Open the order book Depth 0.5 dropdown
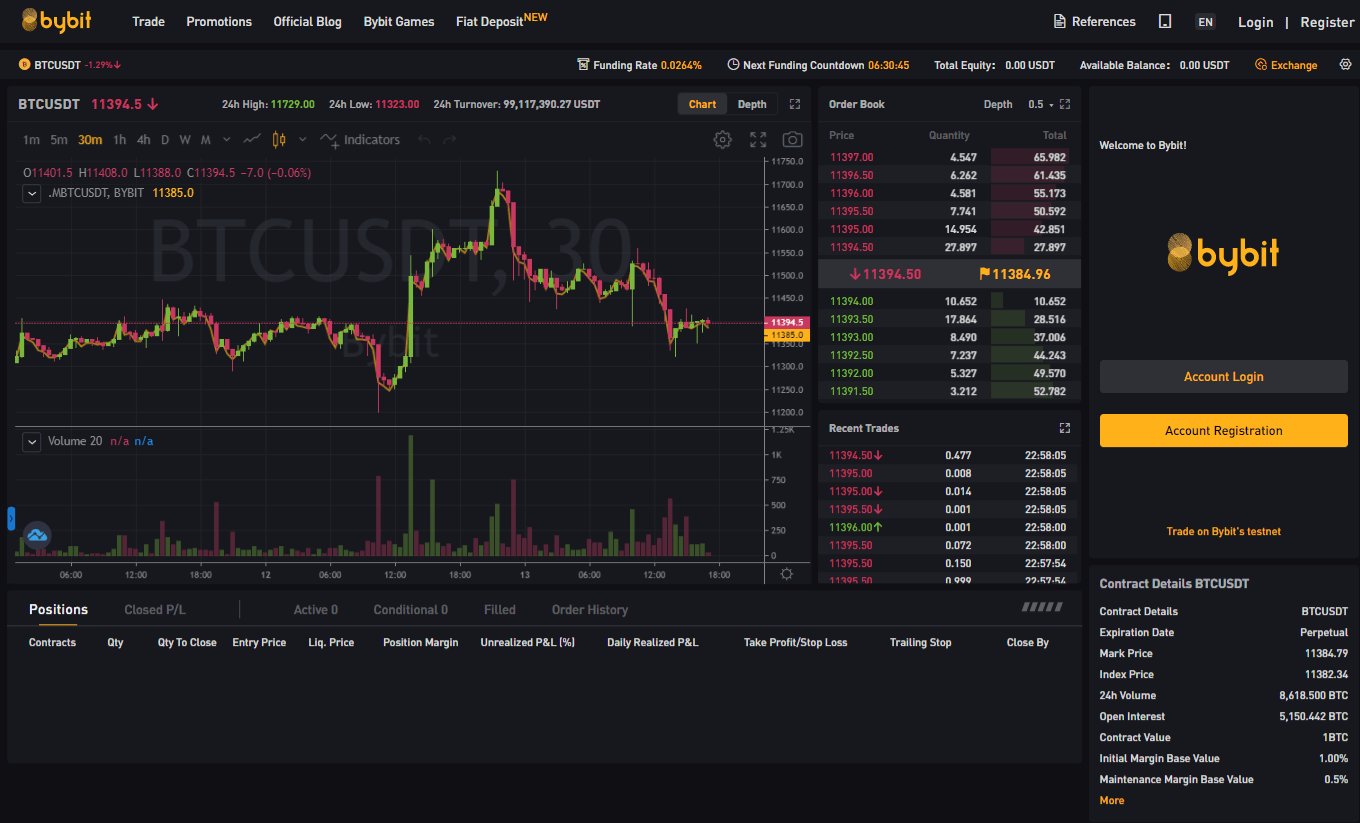Screen dimensions: 1360x823 (x=1040, y=104)
